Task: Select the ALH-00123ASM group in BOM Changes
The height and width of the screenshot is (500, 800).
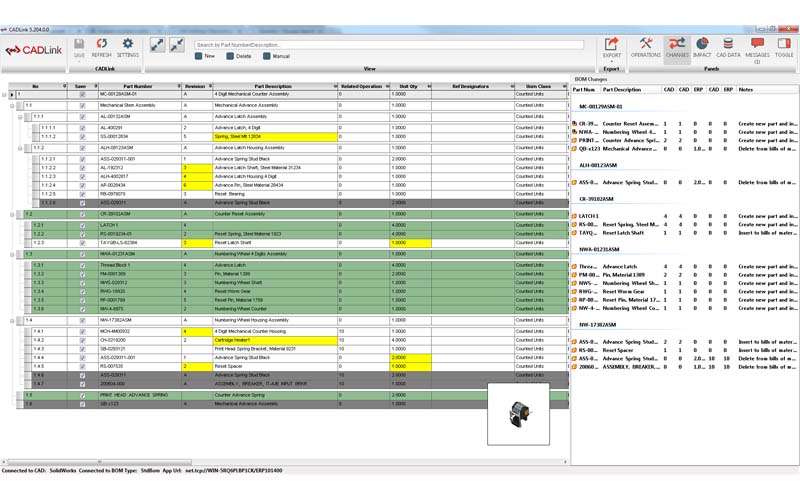Action: pyautogui.click(x=598, y=165)
